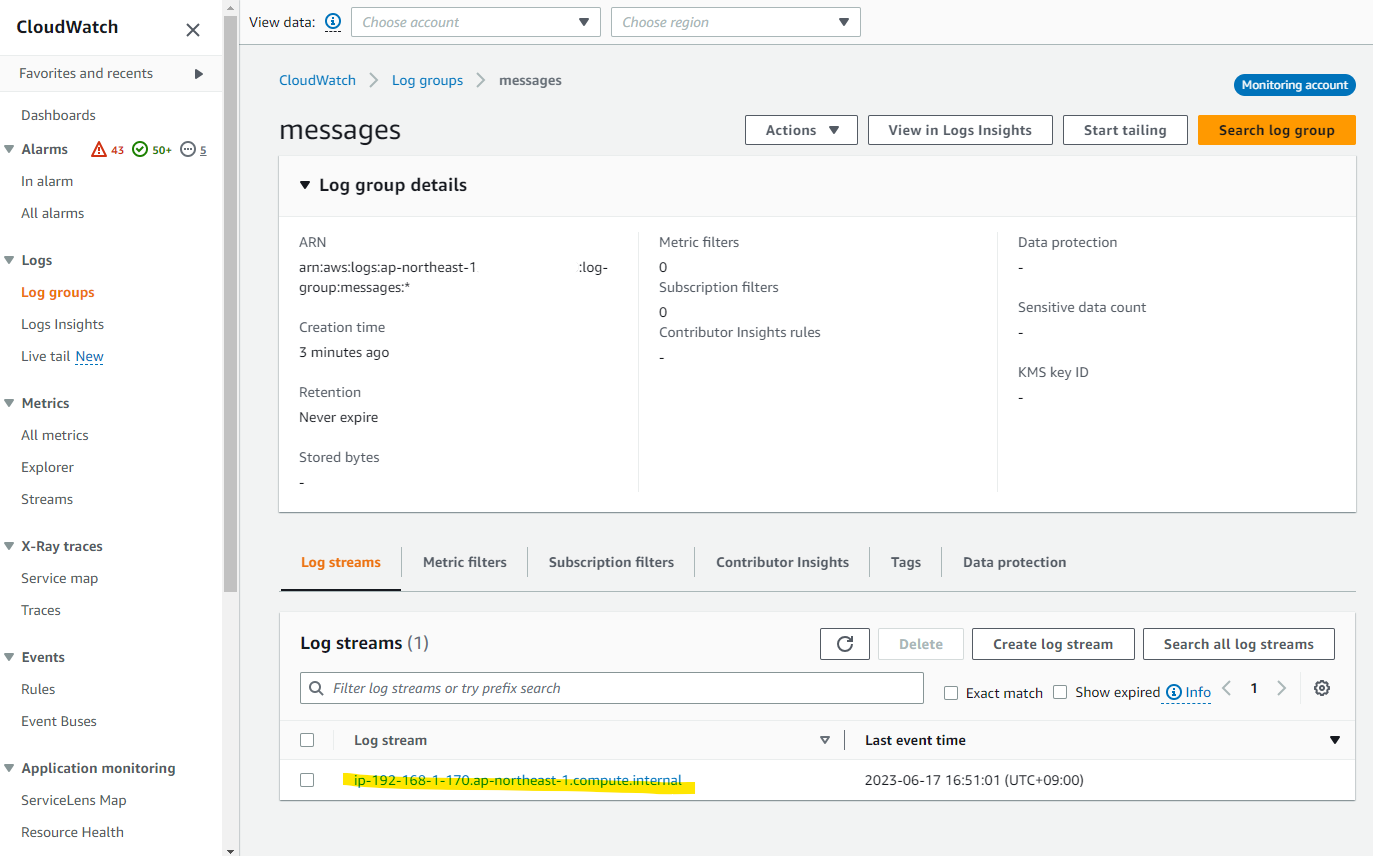Sort by Last event time arrow
The height and width of the screenshot is (856, 1373).
point(1334,740)
